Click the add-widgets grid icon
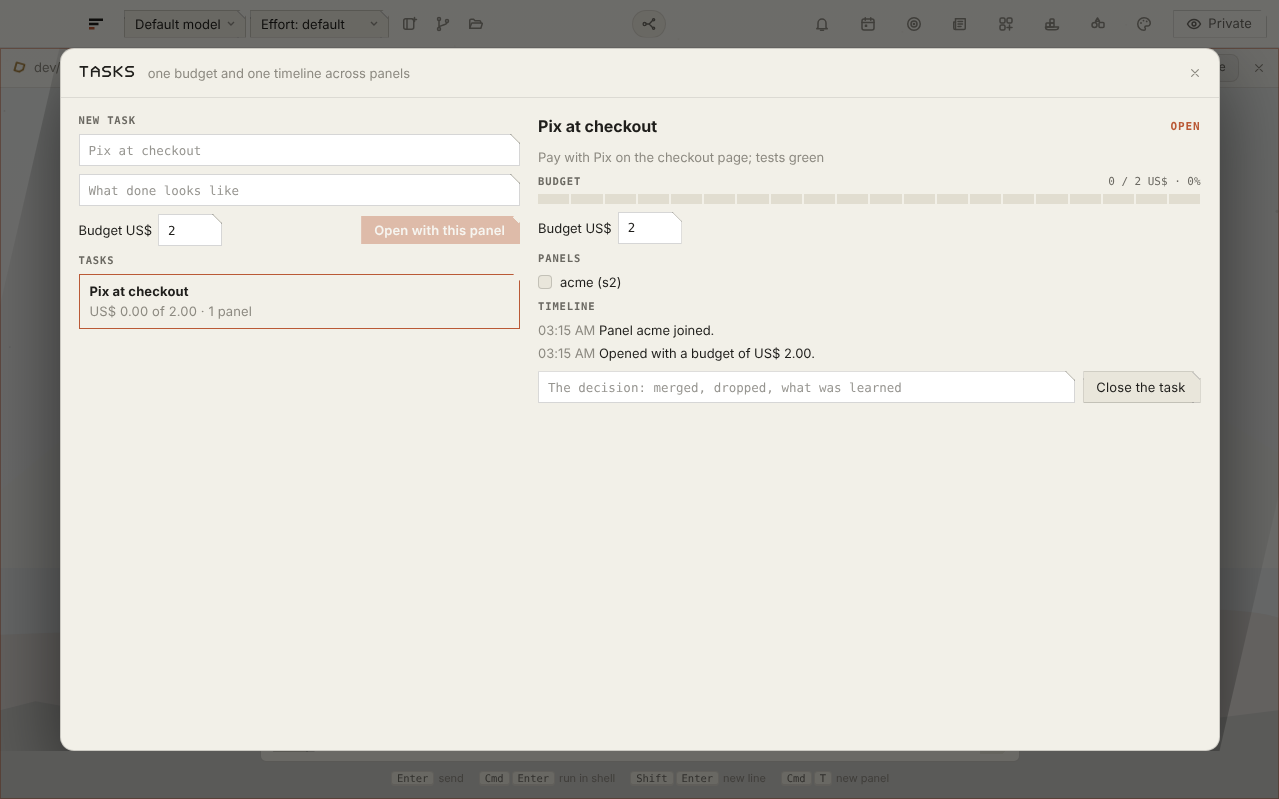This screenshot has width=1279, height=799. [1006, 24]
